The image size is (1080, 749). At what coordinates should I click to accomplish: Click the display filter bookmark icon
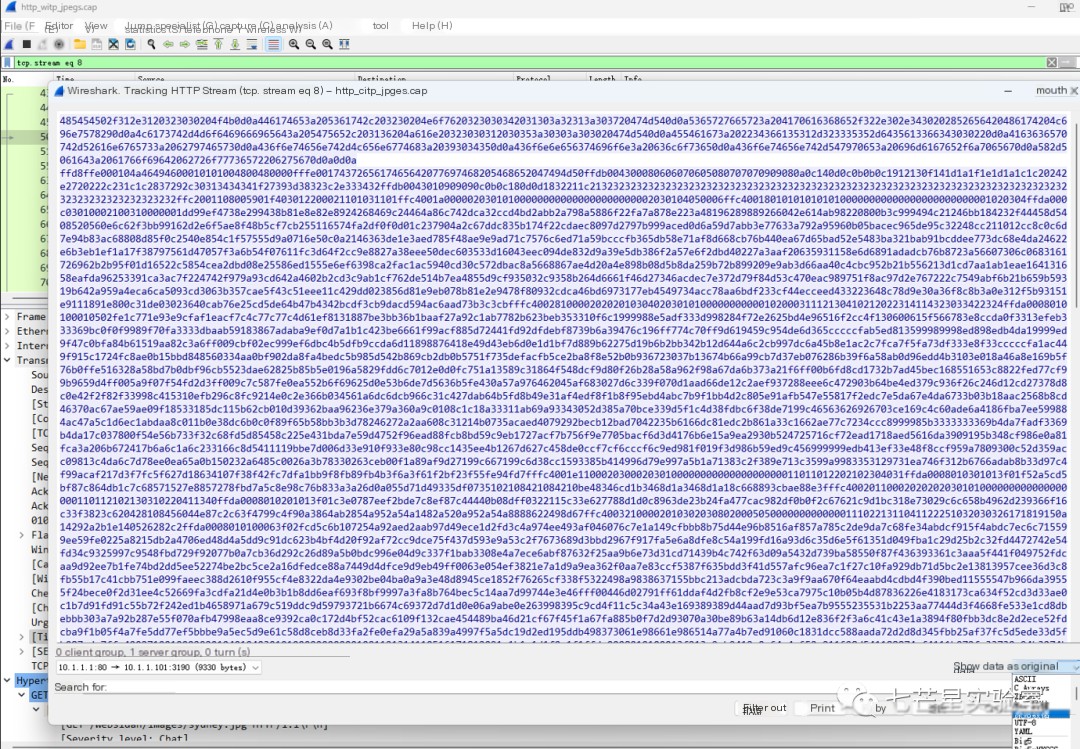[8, 63]
